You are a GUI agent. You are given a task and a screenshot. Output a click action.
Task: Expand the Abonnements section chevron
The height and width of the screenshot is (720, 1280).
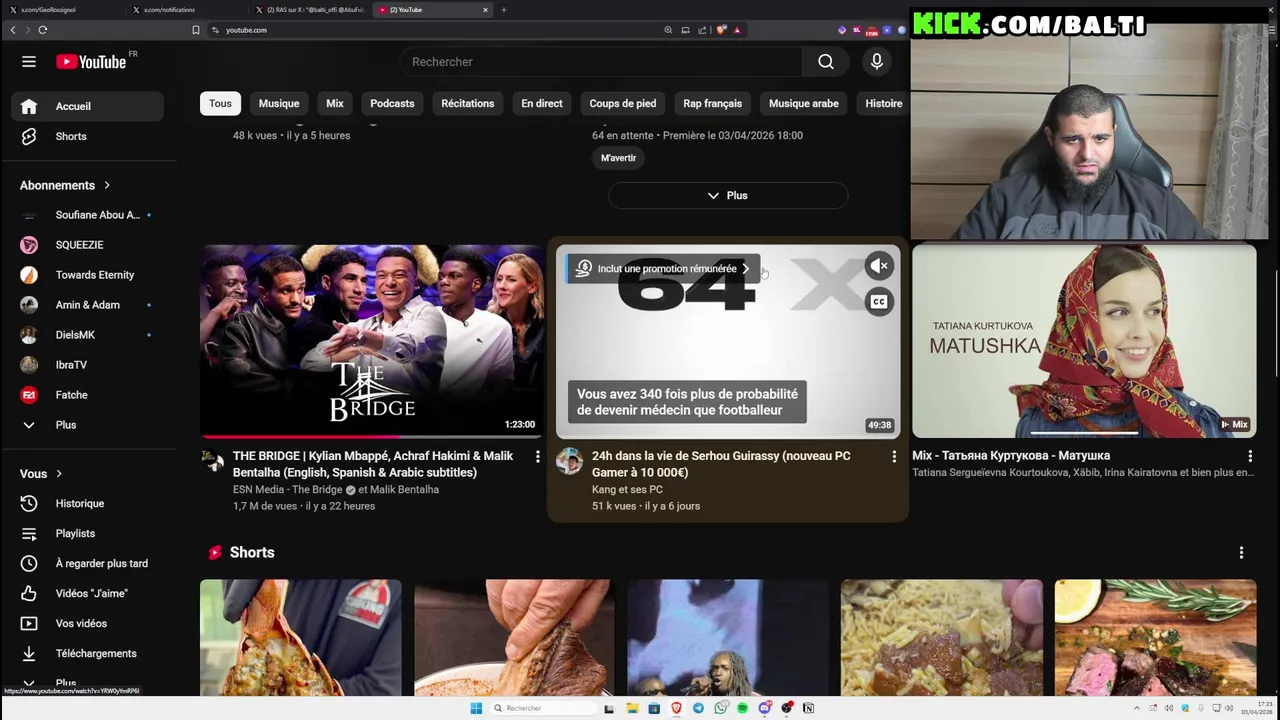107,185
